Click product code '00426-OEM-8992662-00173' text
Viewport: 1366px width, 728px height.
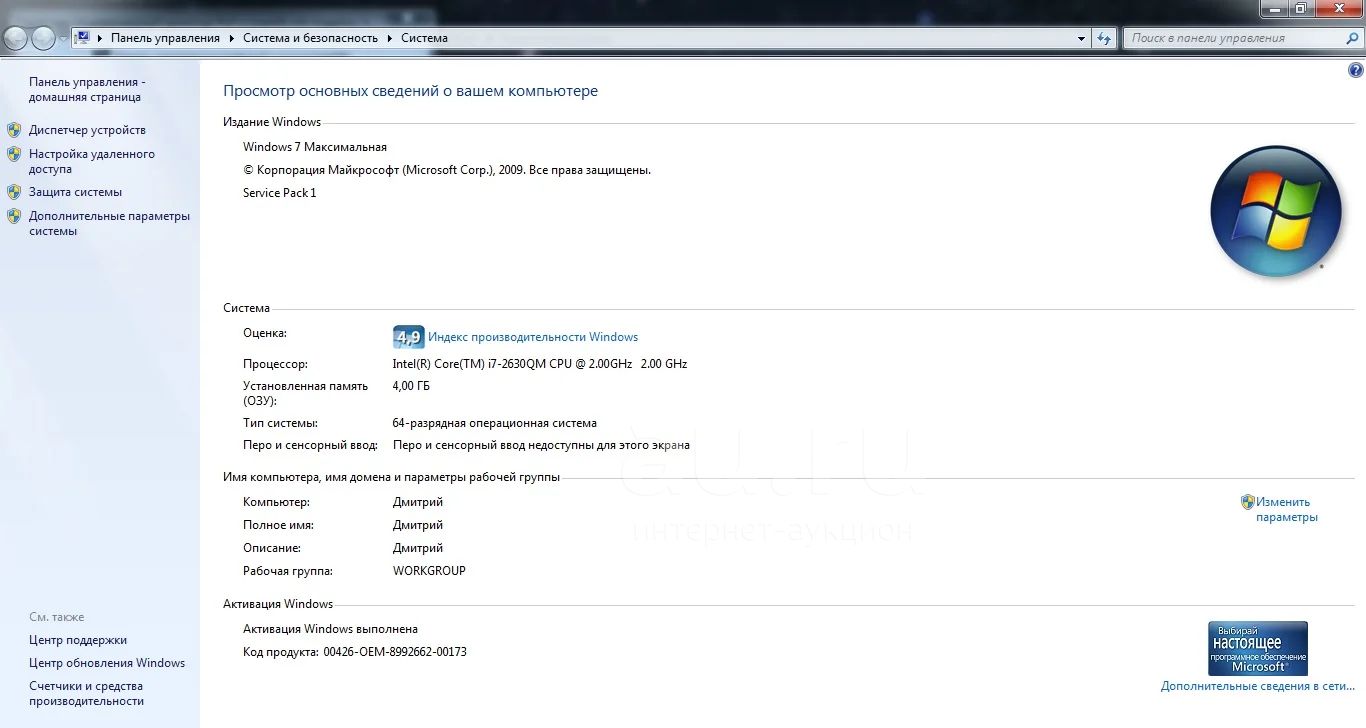pos(395,652)
